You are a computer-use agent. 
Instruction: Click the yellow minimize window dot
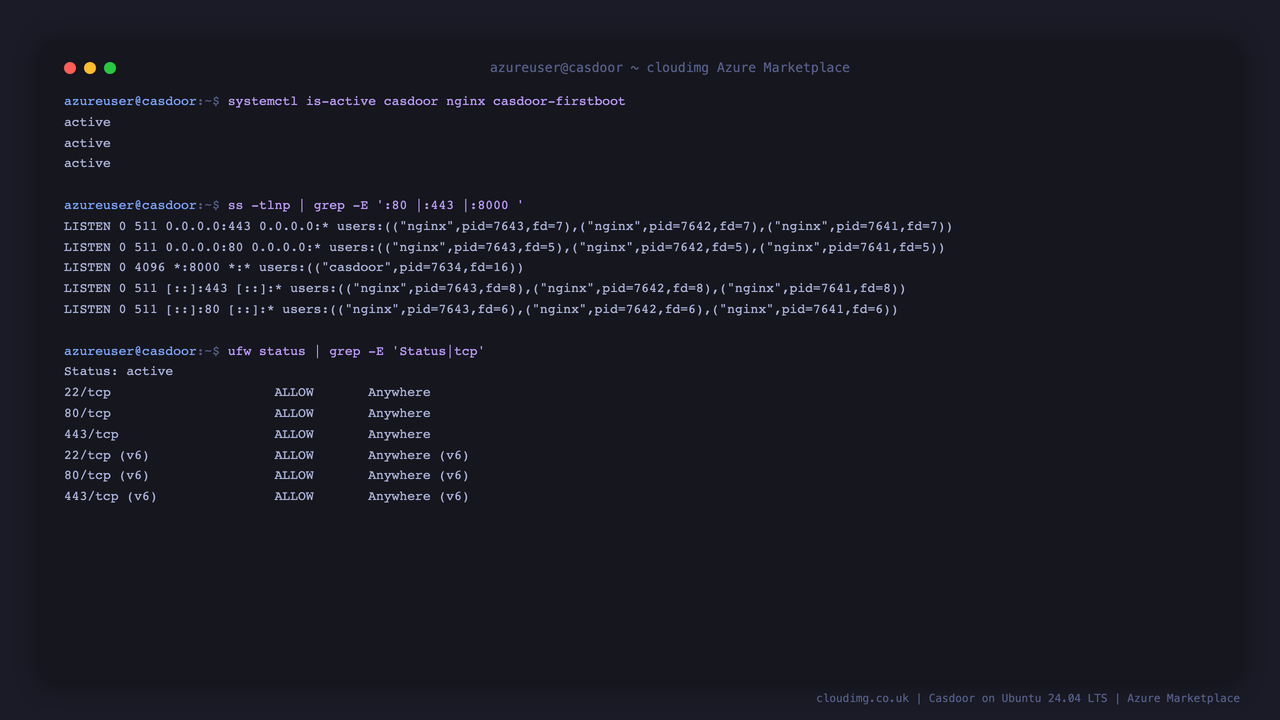point(90,68)
